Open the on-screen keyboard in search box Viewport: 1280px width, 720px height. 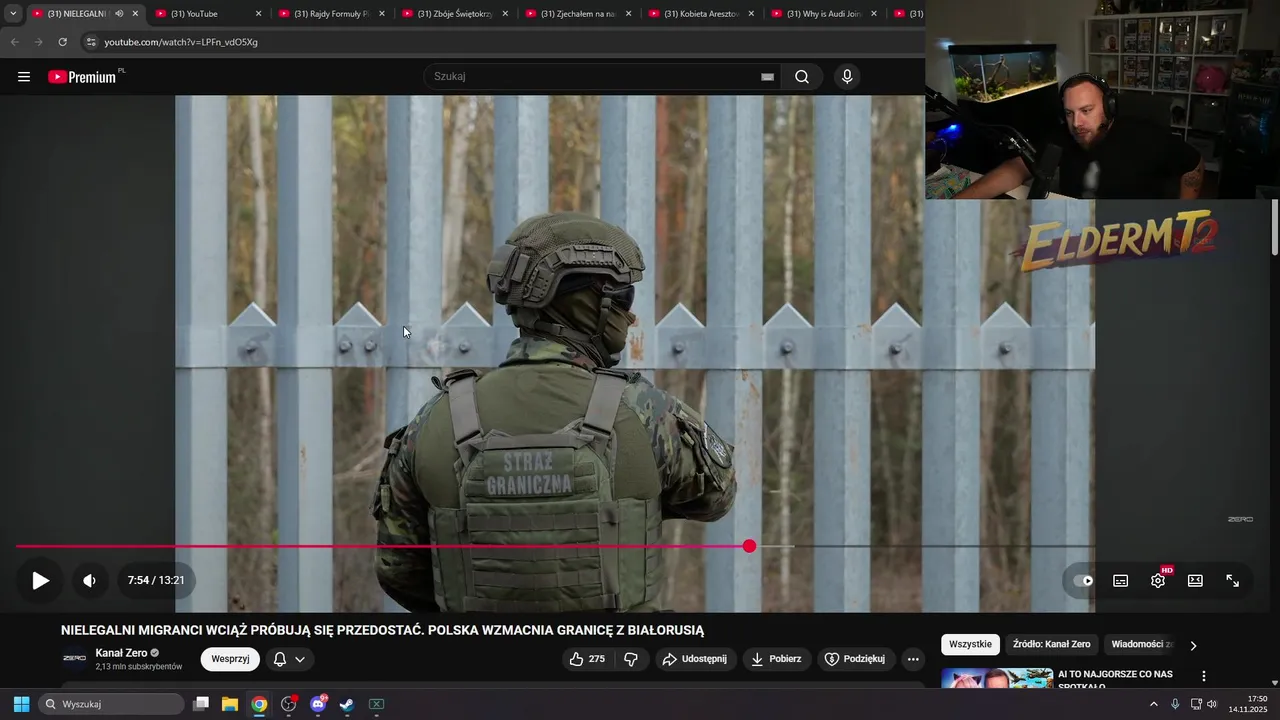(767, 77)
